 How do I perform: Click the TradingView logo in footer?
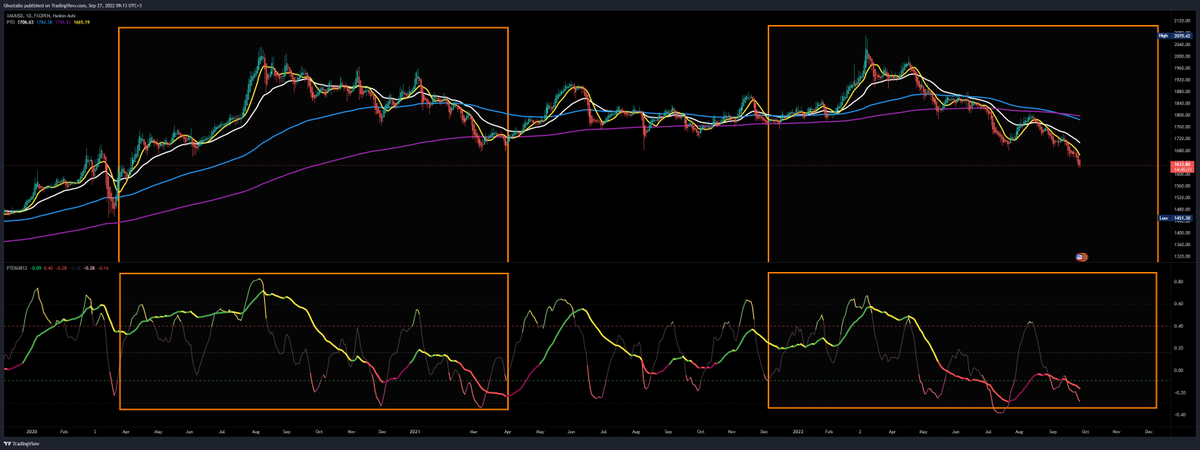(x=22, y=442)
